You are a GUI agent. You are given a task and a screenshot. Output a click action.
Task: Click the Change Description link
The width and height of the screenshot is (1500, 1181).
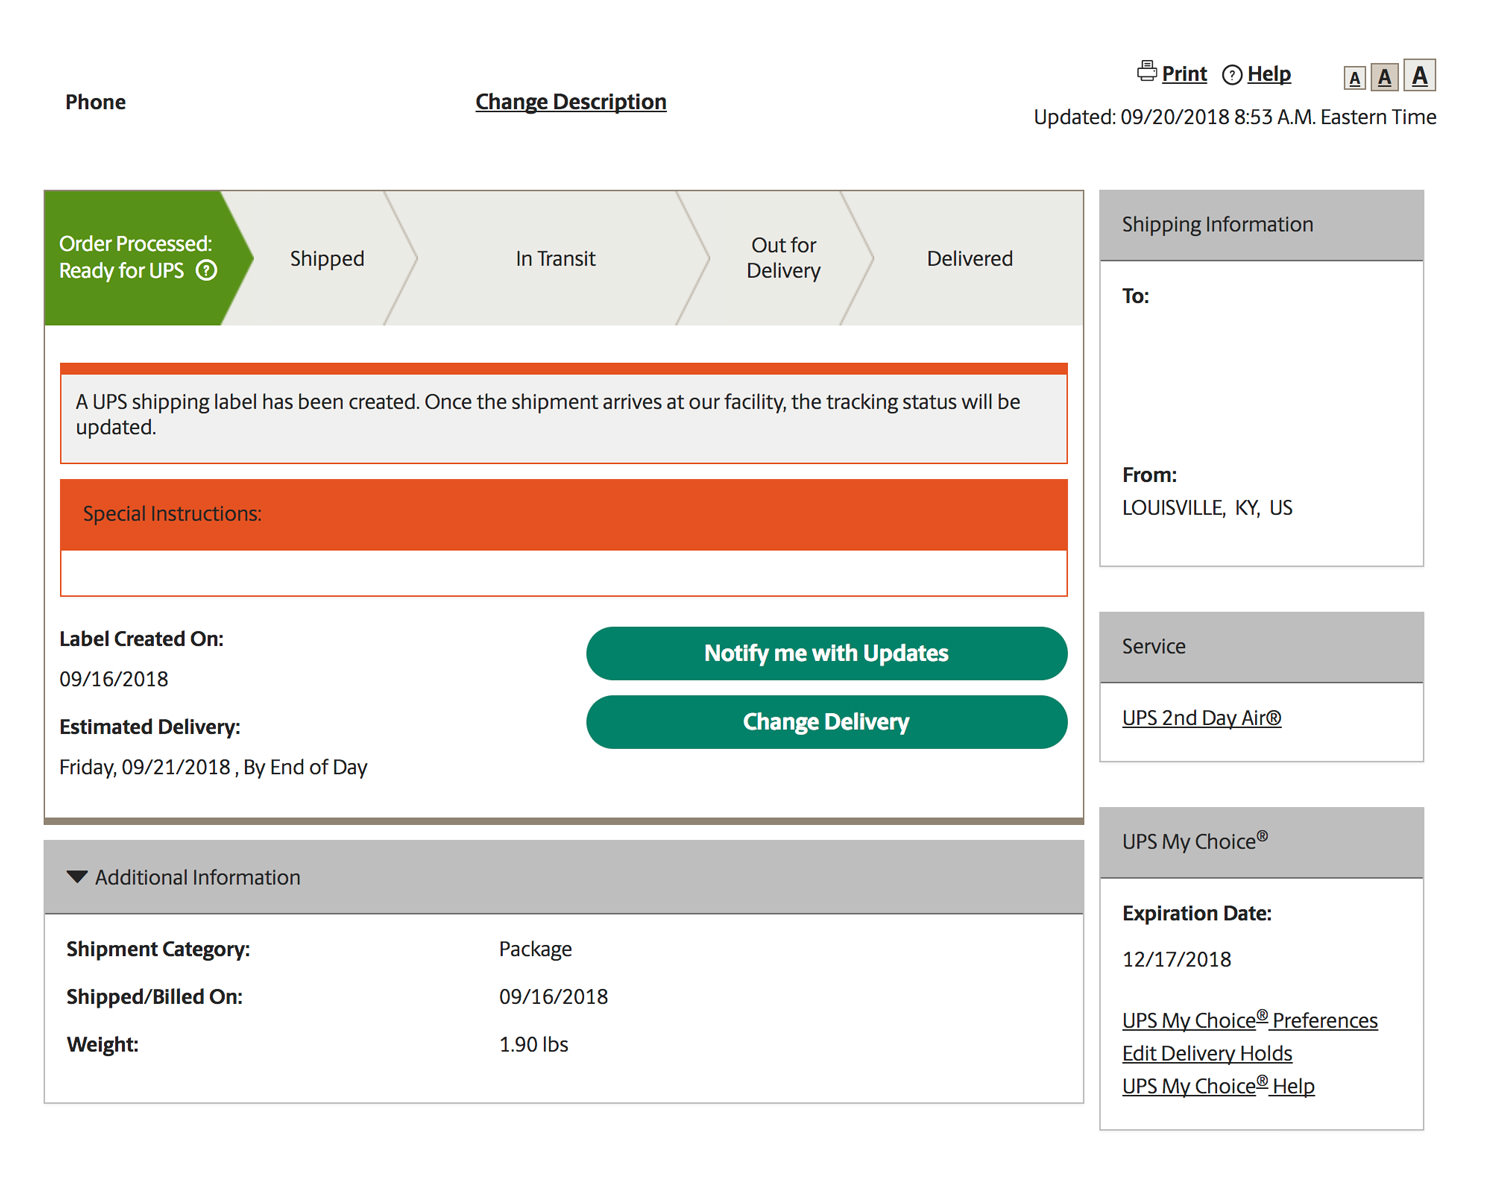click(571, 102)
